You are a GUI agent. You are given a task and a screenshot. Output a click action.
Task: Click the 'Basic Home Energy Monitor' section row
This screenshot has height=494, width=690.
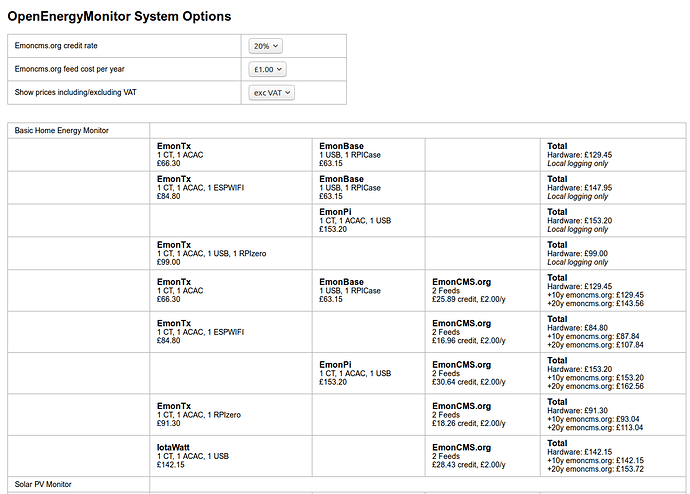click(347, 131)
